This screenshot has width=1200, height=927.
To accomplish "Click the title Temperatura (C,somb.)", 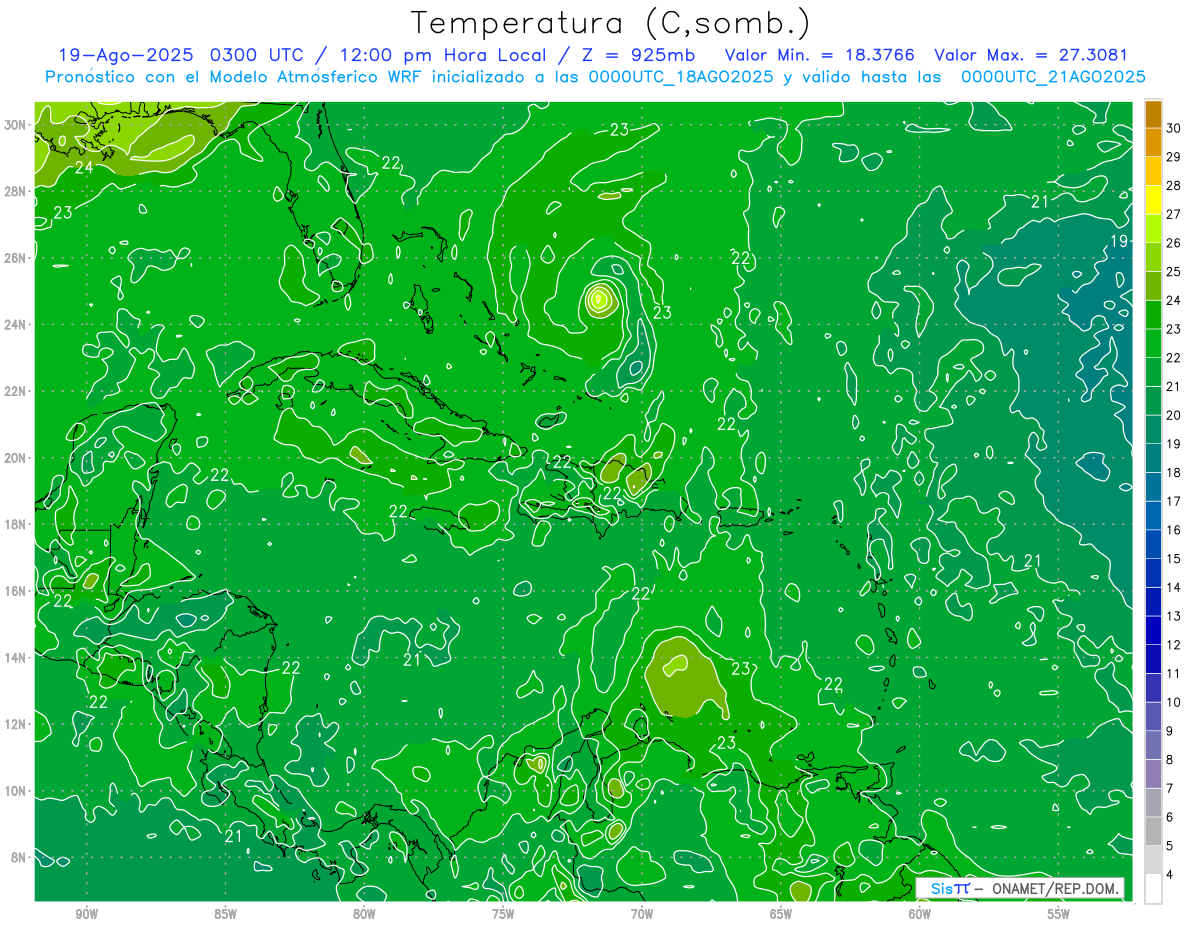I will pyautogui.click(x=611, y=22).
